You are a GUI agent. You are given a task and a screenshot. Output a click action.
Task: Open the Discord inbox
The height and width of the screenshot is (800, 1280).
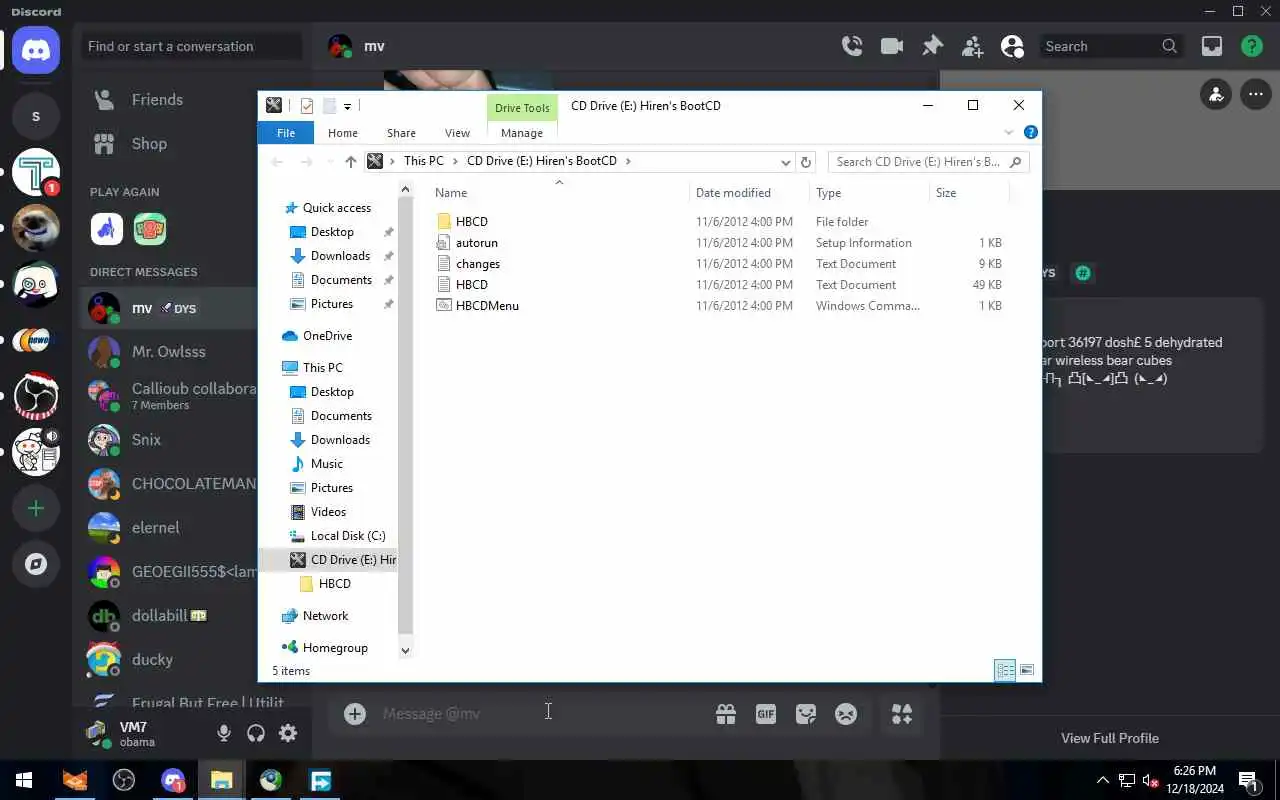click(x=1212, y=46)
